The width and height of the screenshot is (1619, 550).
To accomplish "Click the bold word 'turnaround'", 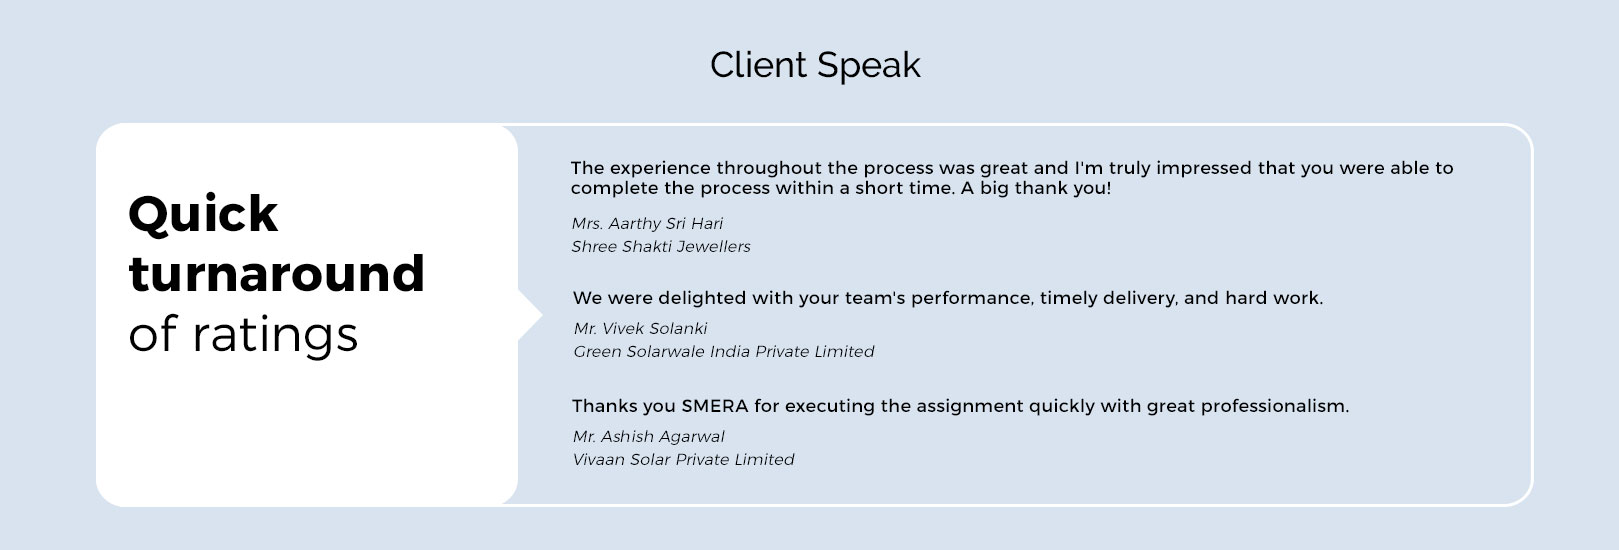I will tap(277, 274).
